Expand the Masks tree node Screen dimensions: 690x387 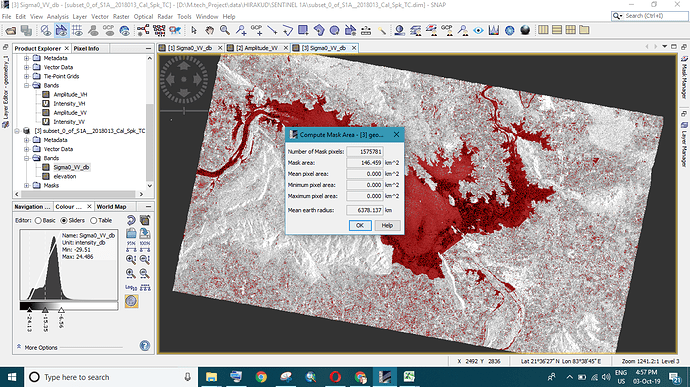coord(26,185)
